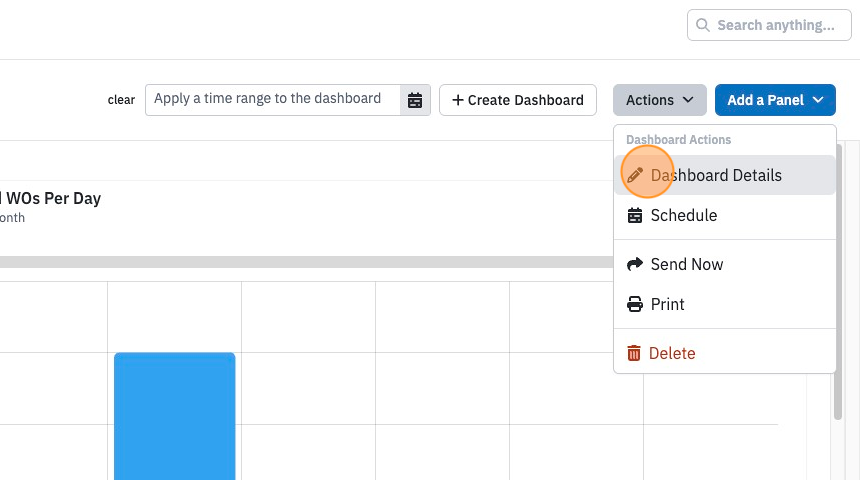
Task: Click the red trash icon for Delete
Action: point(633,353)
